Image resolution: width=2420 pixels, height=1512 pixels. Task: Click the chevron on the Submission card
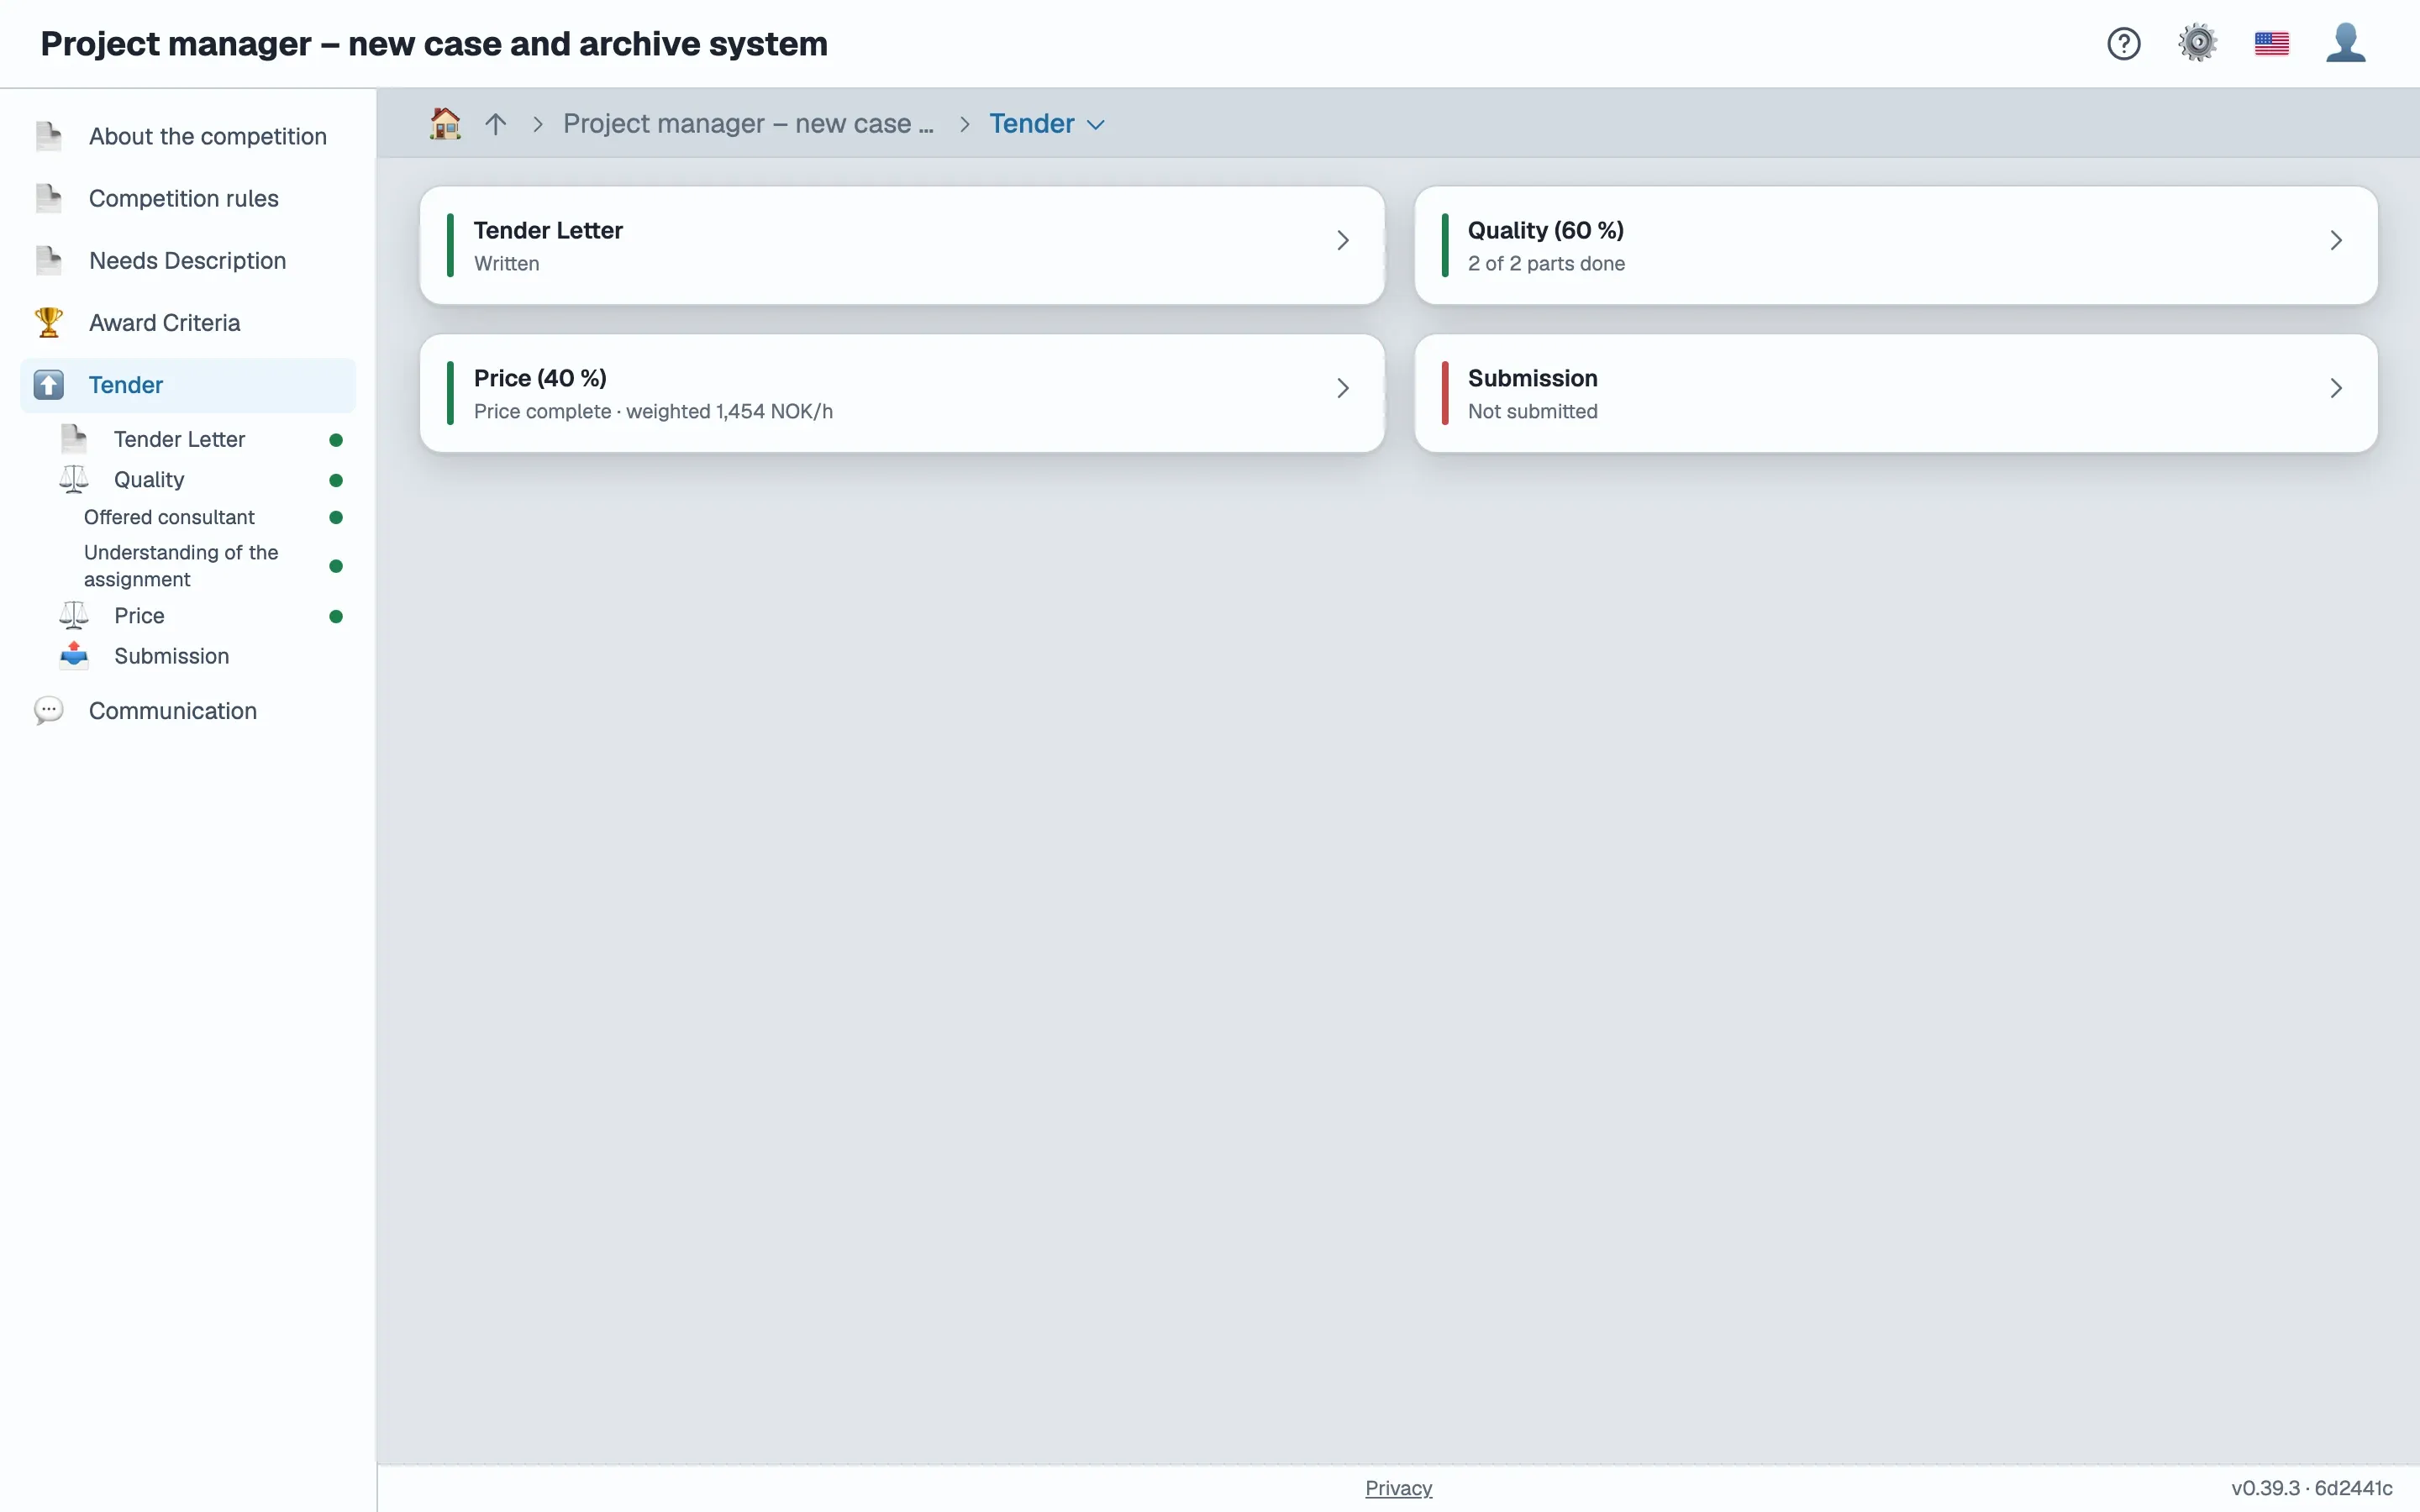(x=2336, y=388)
